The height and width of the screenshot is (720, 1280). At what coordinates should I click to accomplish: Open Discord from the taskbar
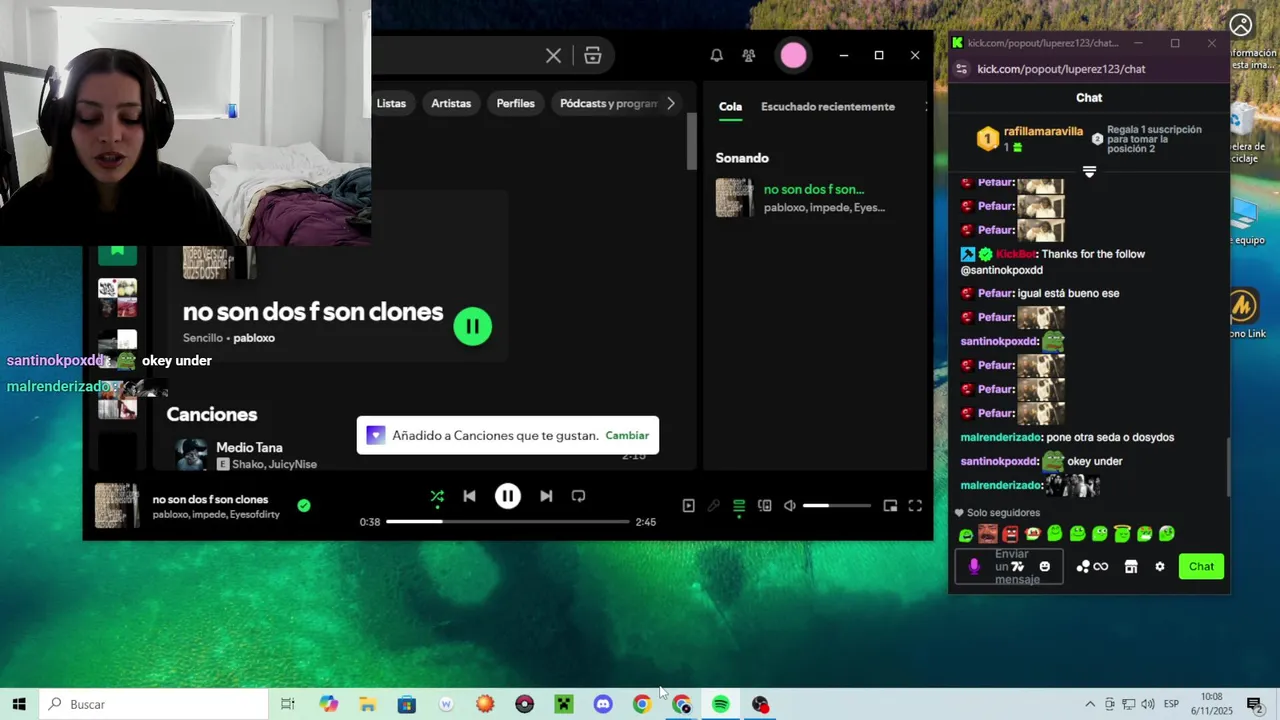[x=603, y=704]
